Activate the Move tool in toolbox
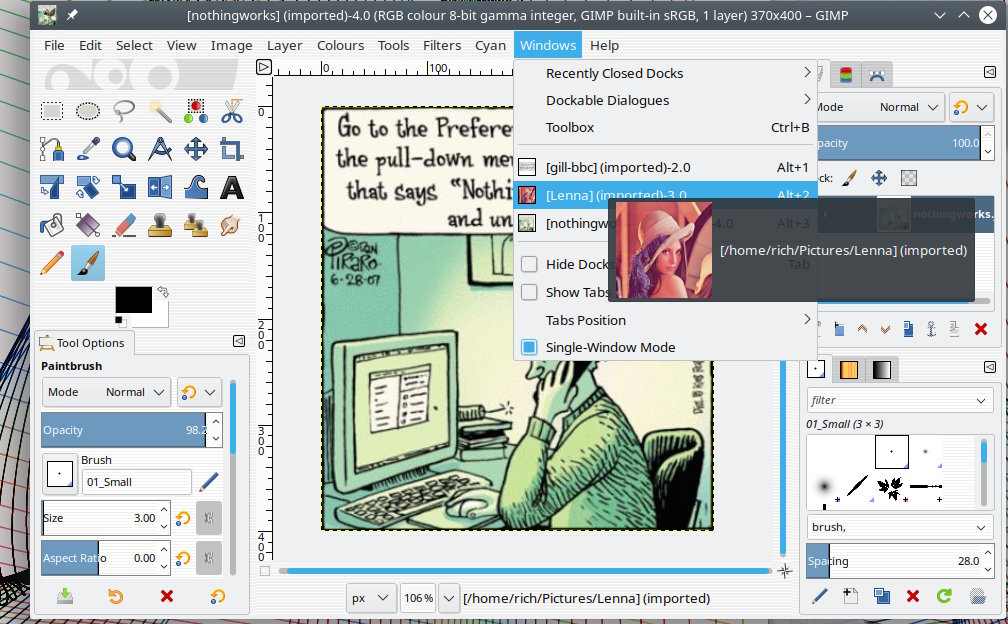The height and width of the screenshot is (624, 1008). pos(196,149)
